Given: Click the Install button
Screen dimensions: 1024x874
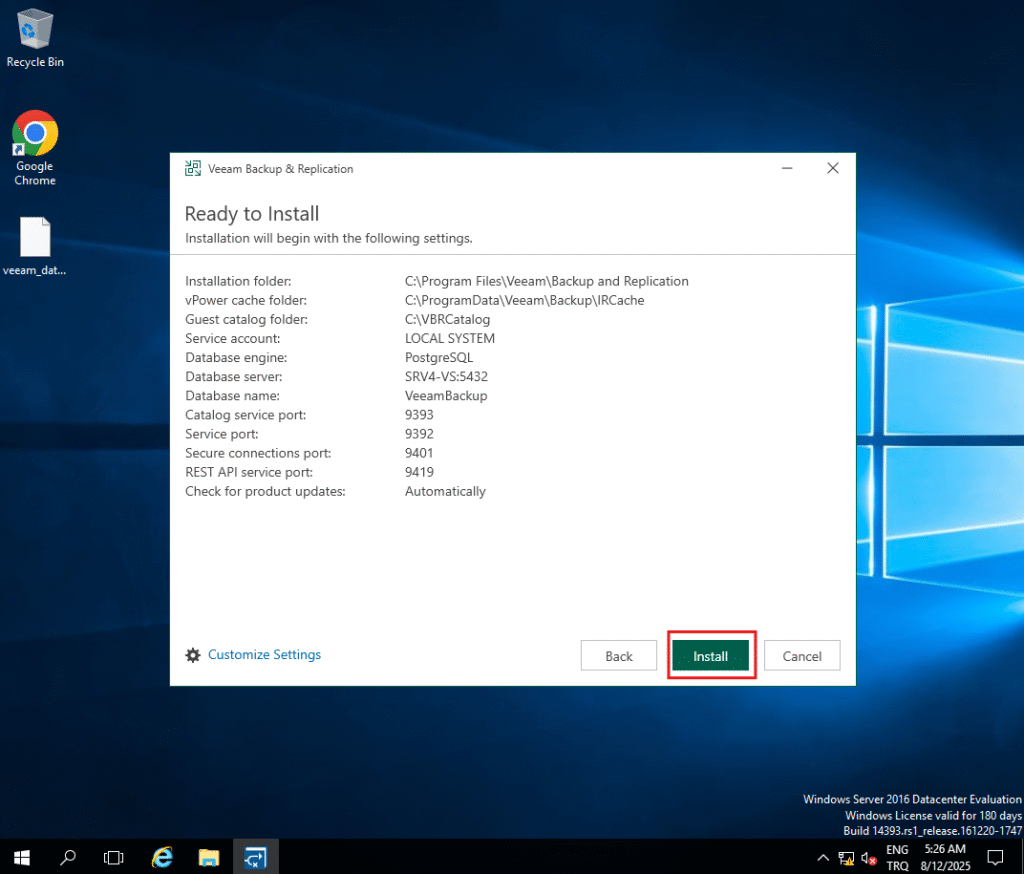Looking at the screenshot, I should point(711,656).
